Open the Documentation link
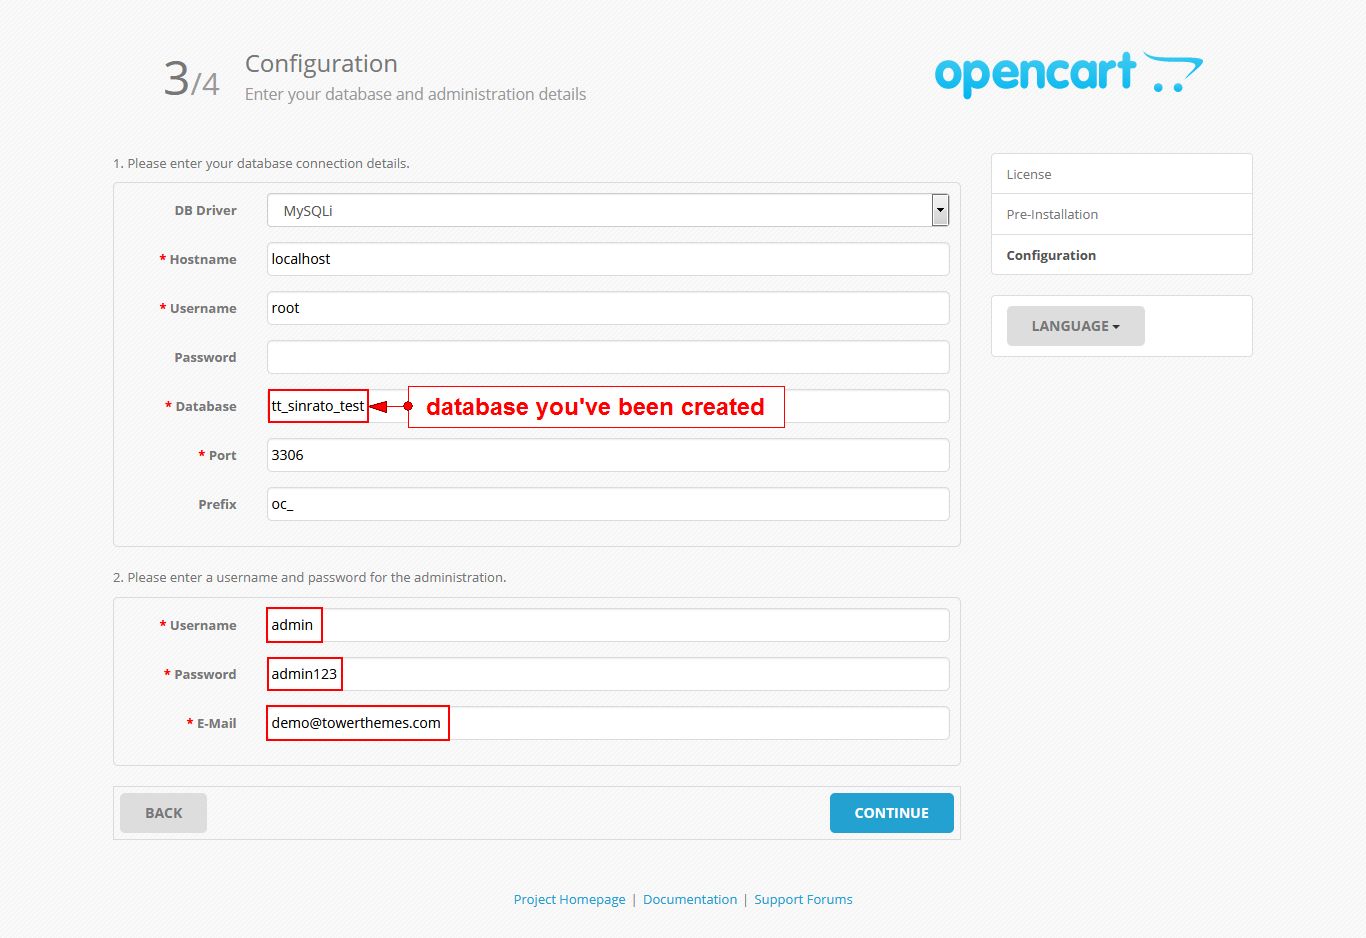Viewport: 1366px width, 938px height. coord(690,899)
